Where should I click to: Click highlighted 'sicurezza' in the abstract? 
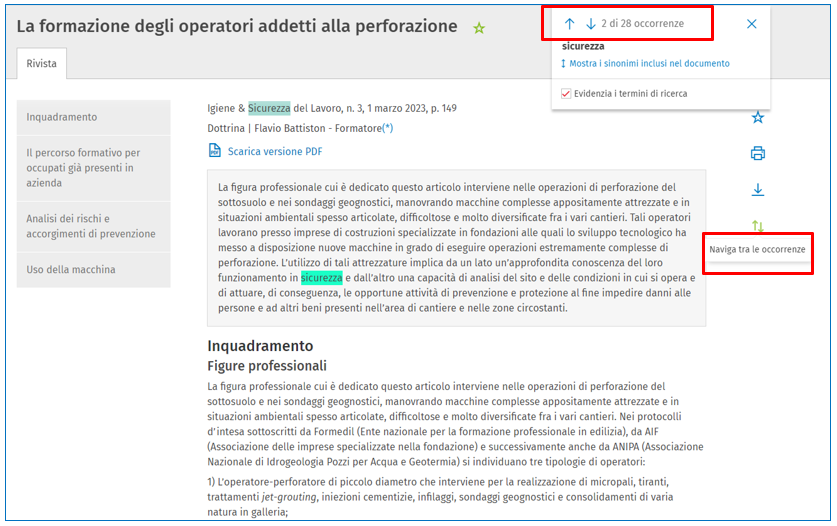[321, 277]
